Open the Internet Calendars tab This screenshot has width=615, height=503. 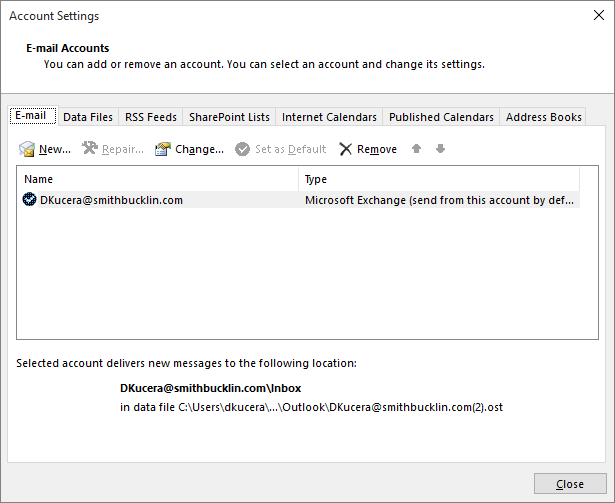[x=329, y=117]
